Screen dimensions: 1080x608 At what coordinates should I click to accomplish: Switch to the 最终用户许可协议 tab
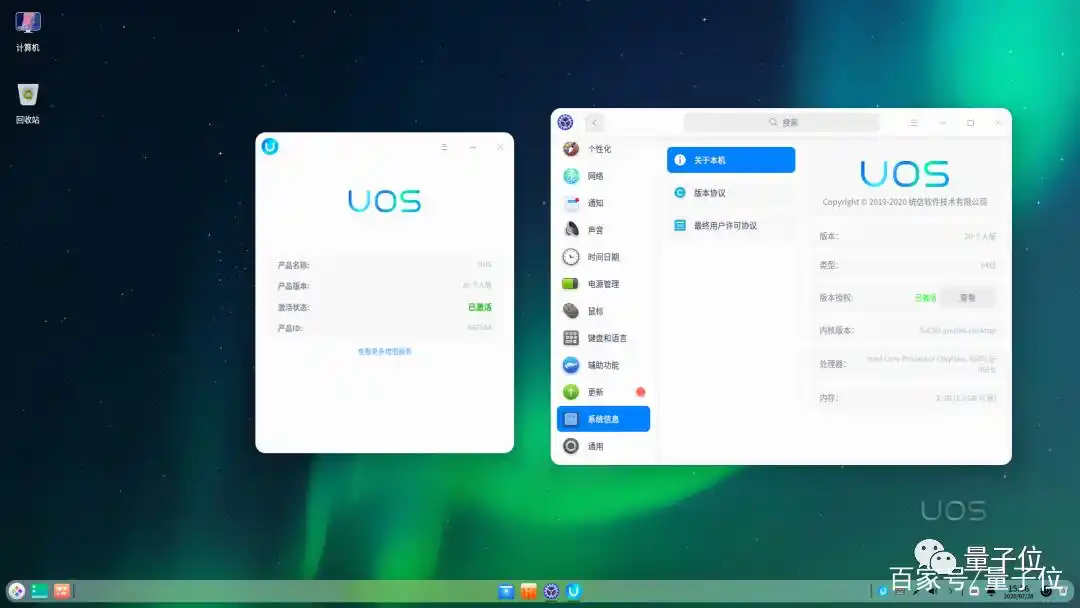point(731,225)
